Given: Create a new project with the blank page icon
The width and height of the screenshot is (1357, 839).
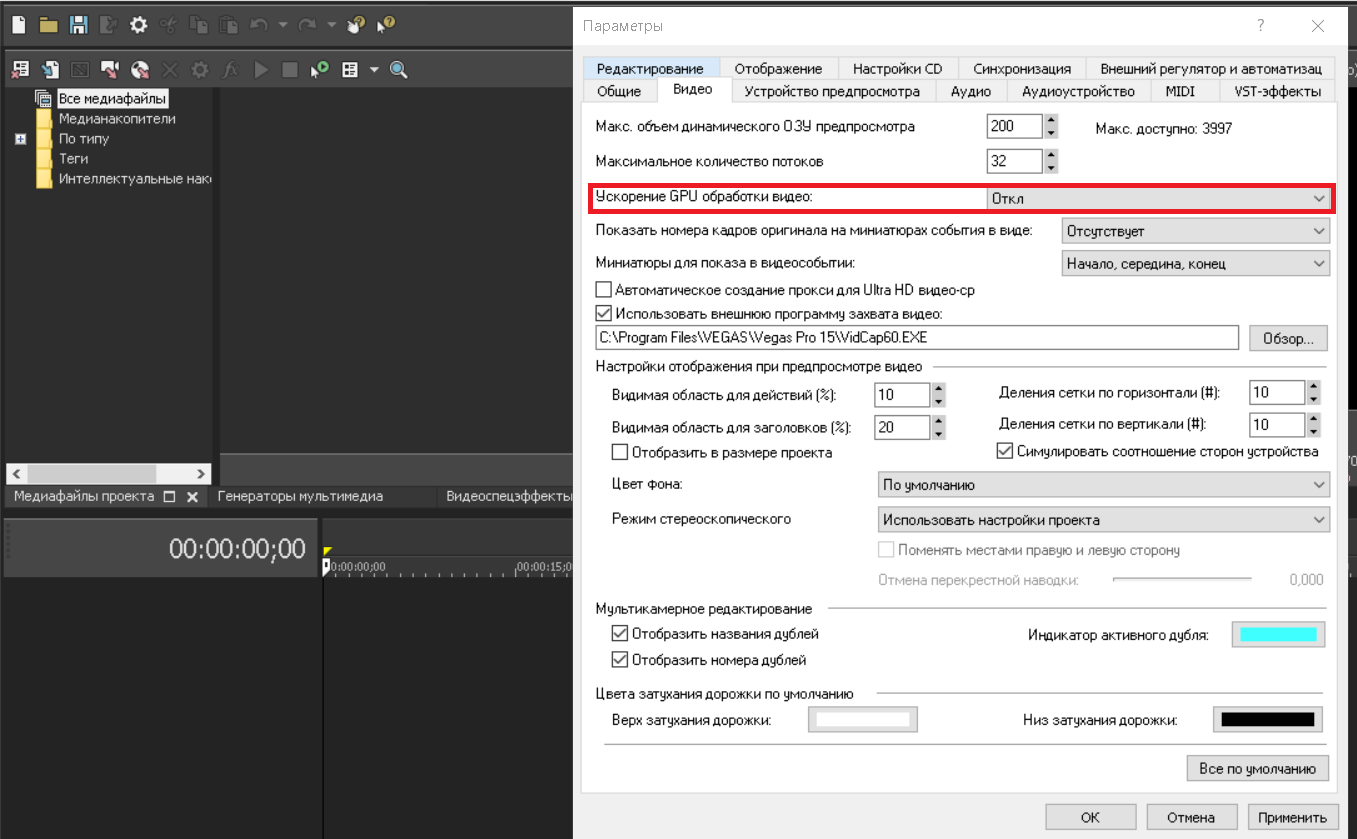Looking at the screenshot, I should pyautogui.click(x=19, y=24).
